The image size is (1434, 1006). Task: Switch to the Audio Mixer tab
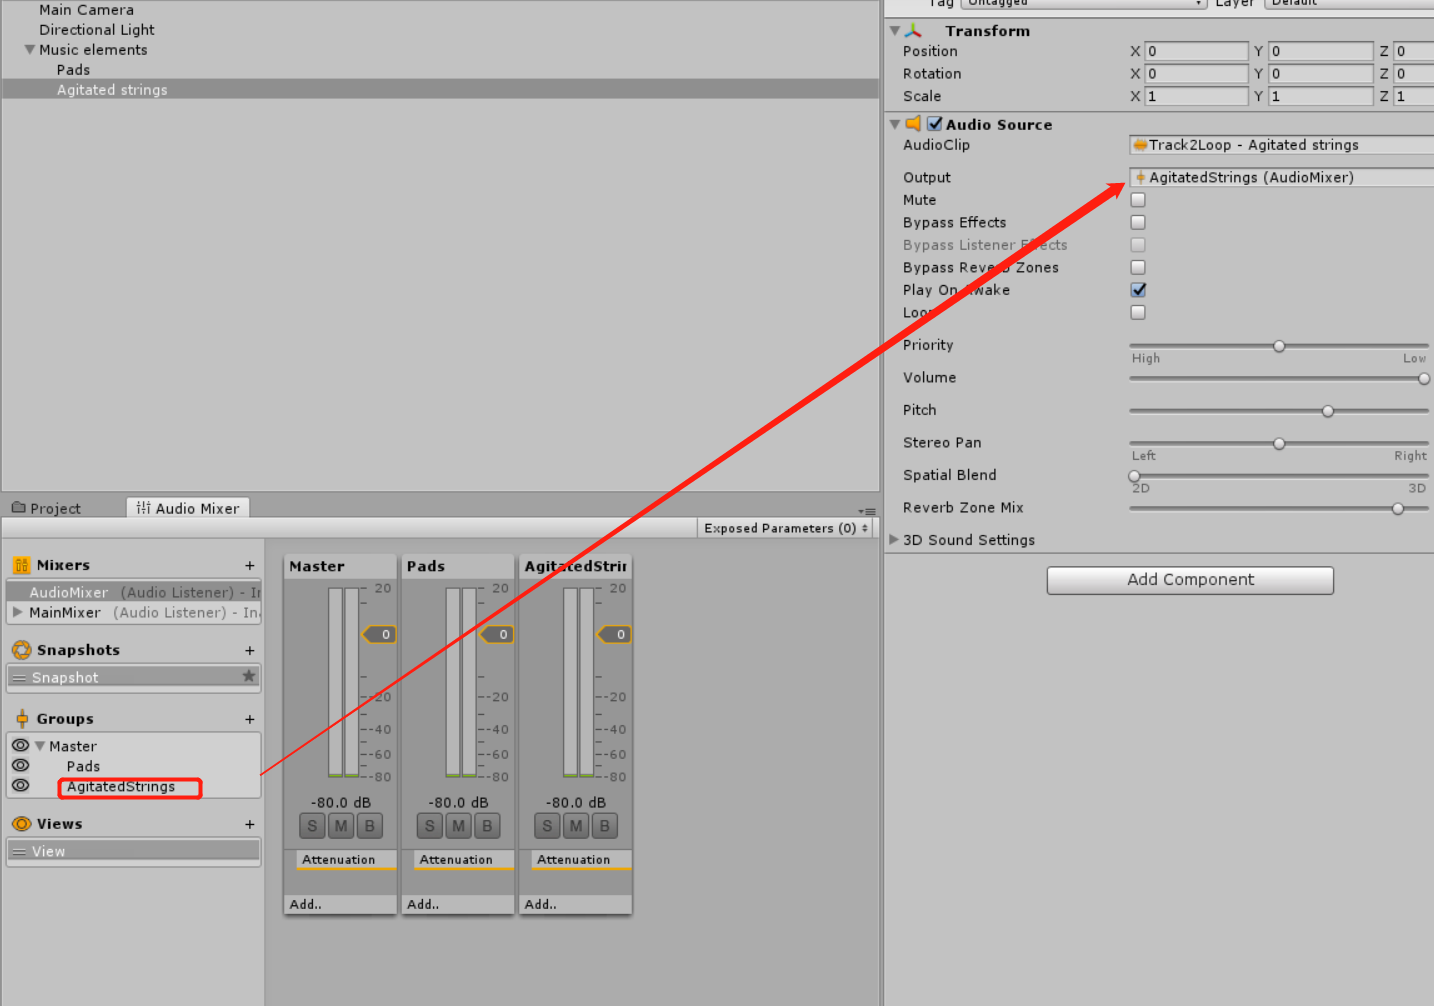[x=188, y=508]
